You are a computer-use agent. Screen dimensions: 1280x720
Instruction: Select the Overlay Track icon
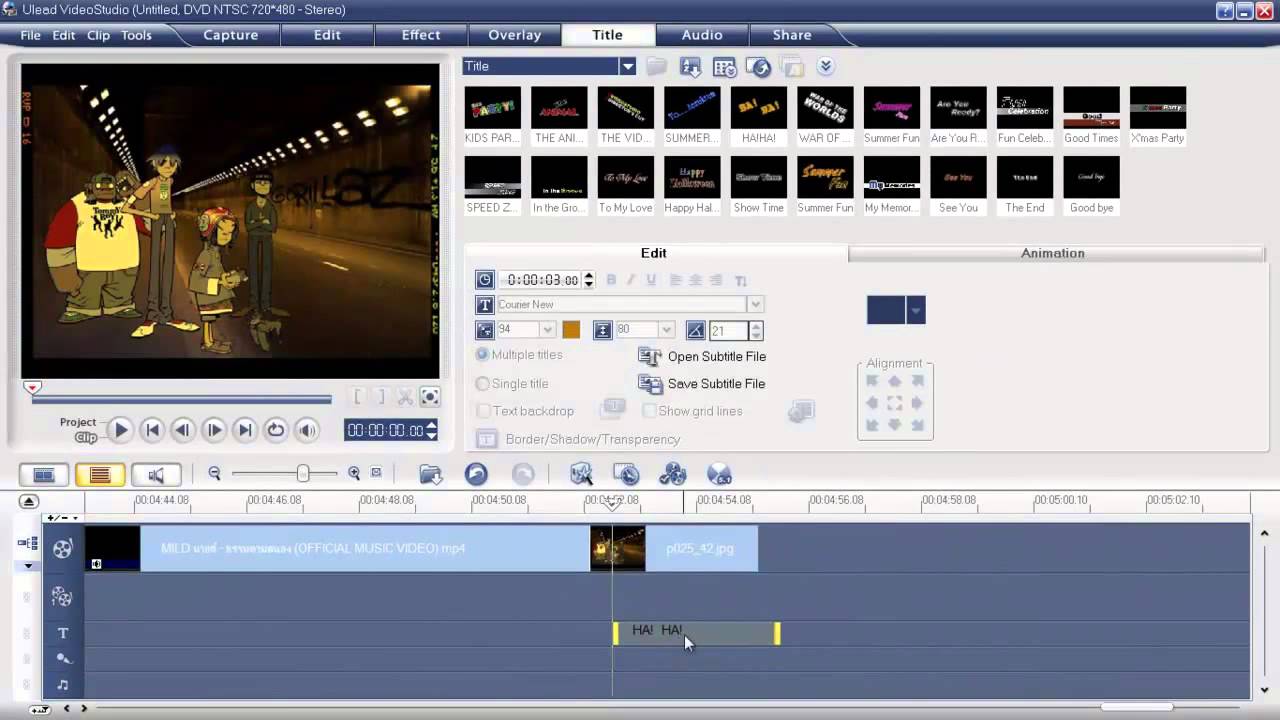62,597
